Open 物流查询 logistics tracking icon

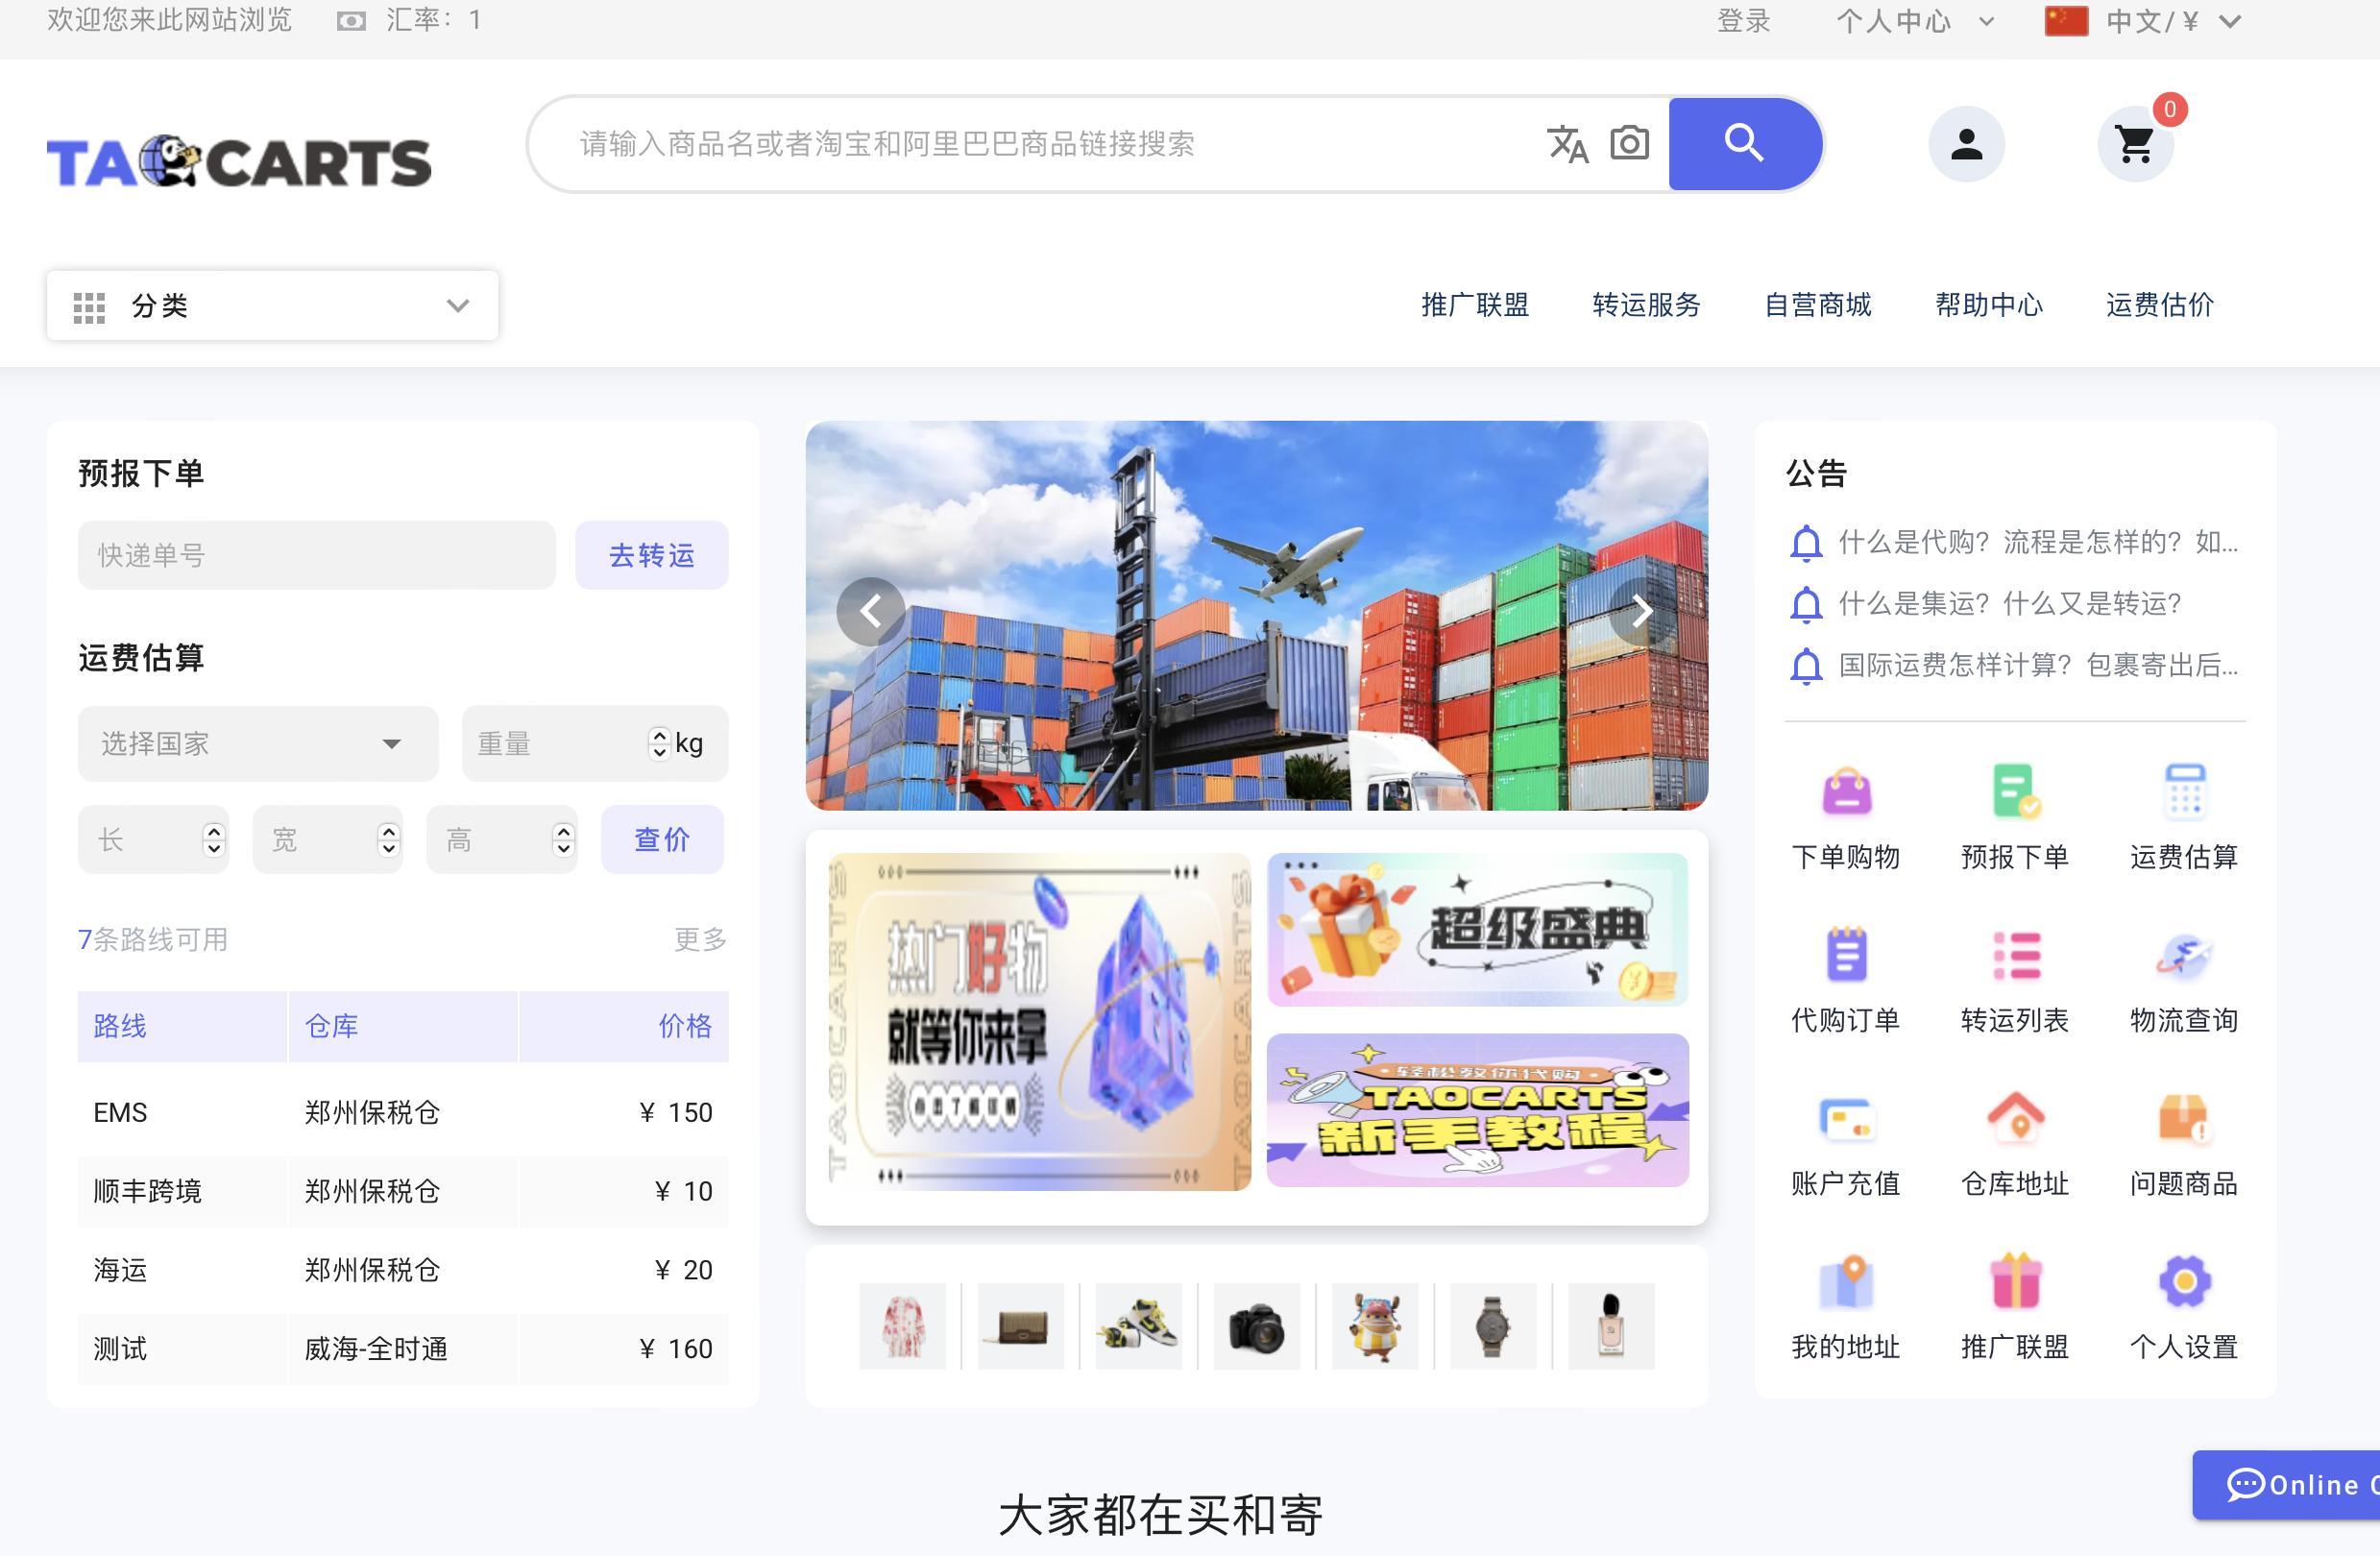(x=2181, y=955)
